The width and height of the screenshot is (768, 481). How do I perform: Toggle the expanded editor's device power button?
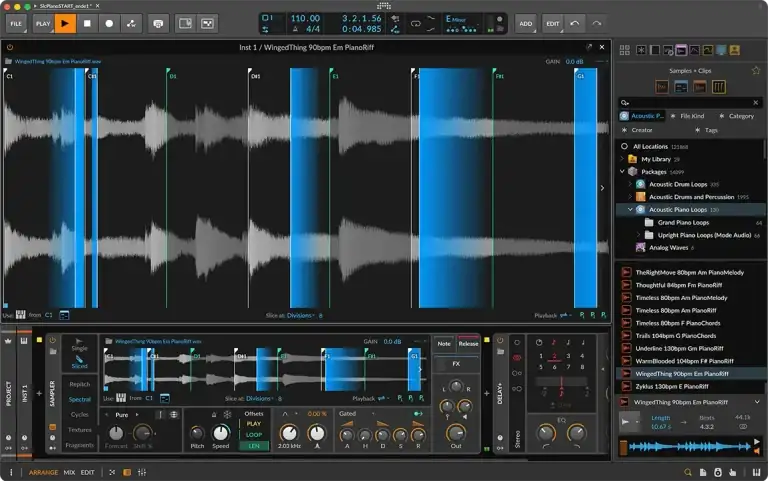click(x=10, y=48)
